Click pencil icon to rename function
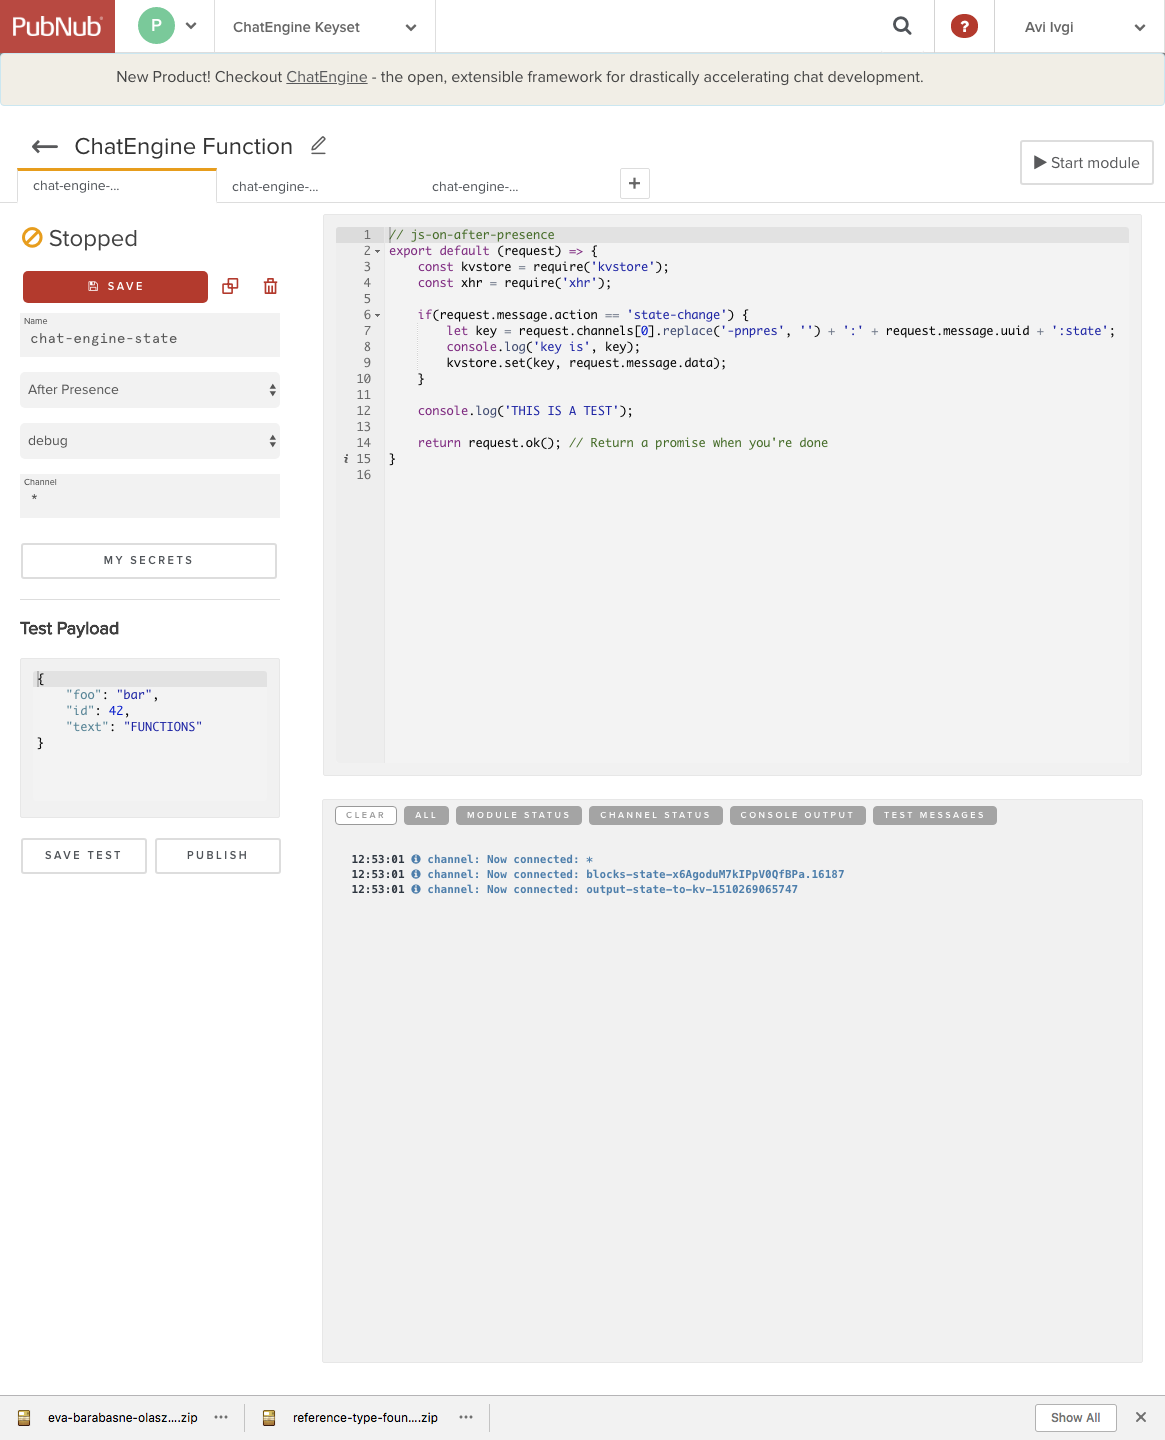Viewport: 1165px width, 1440px height. [x=318, y=146]
